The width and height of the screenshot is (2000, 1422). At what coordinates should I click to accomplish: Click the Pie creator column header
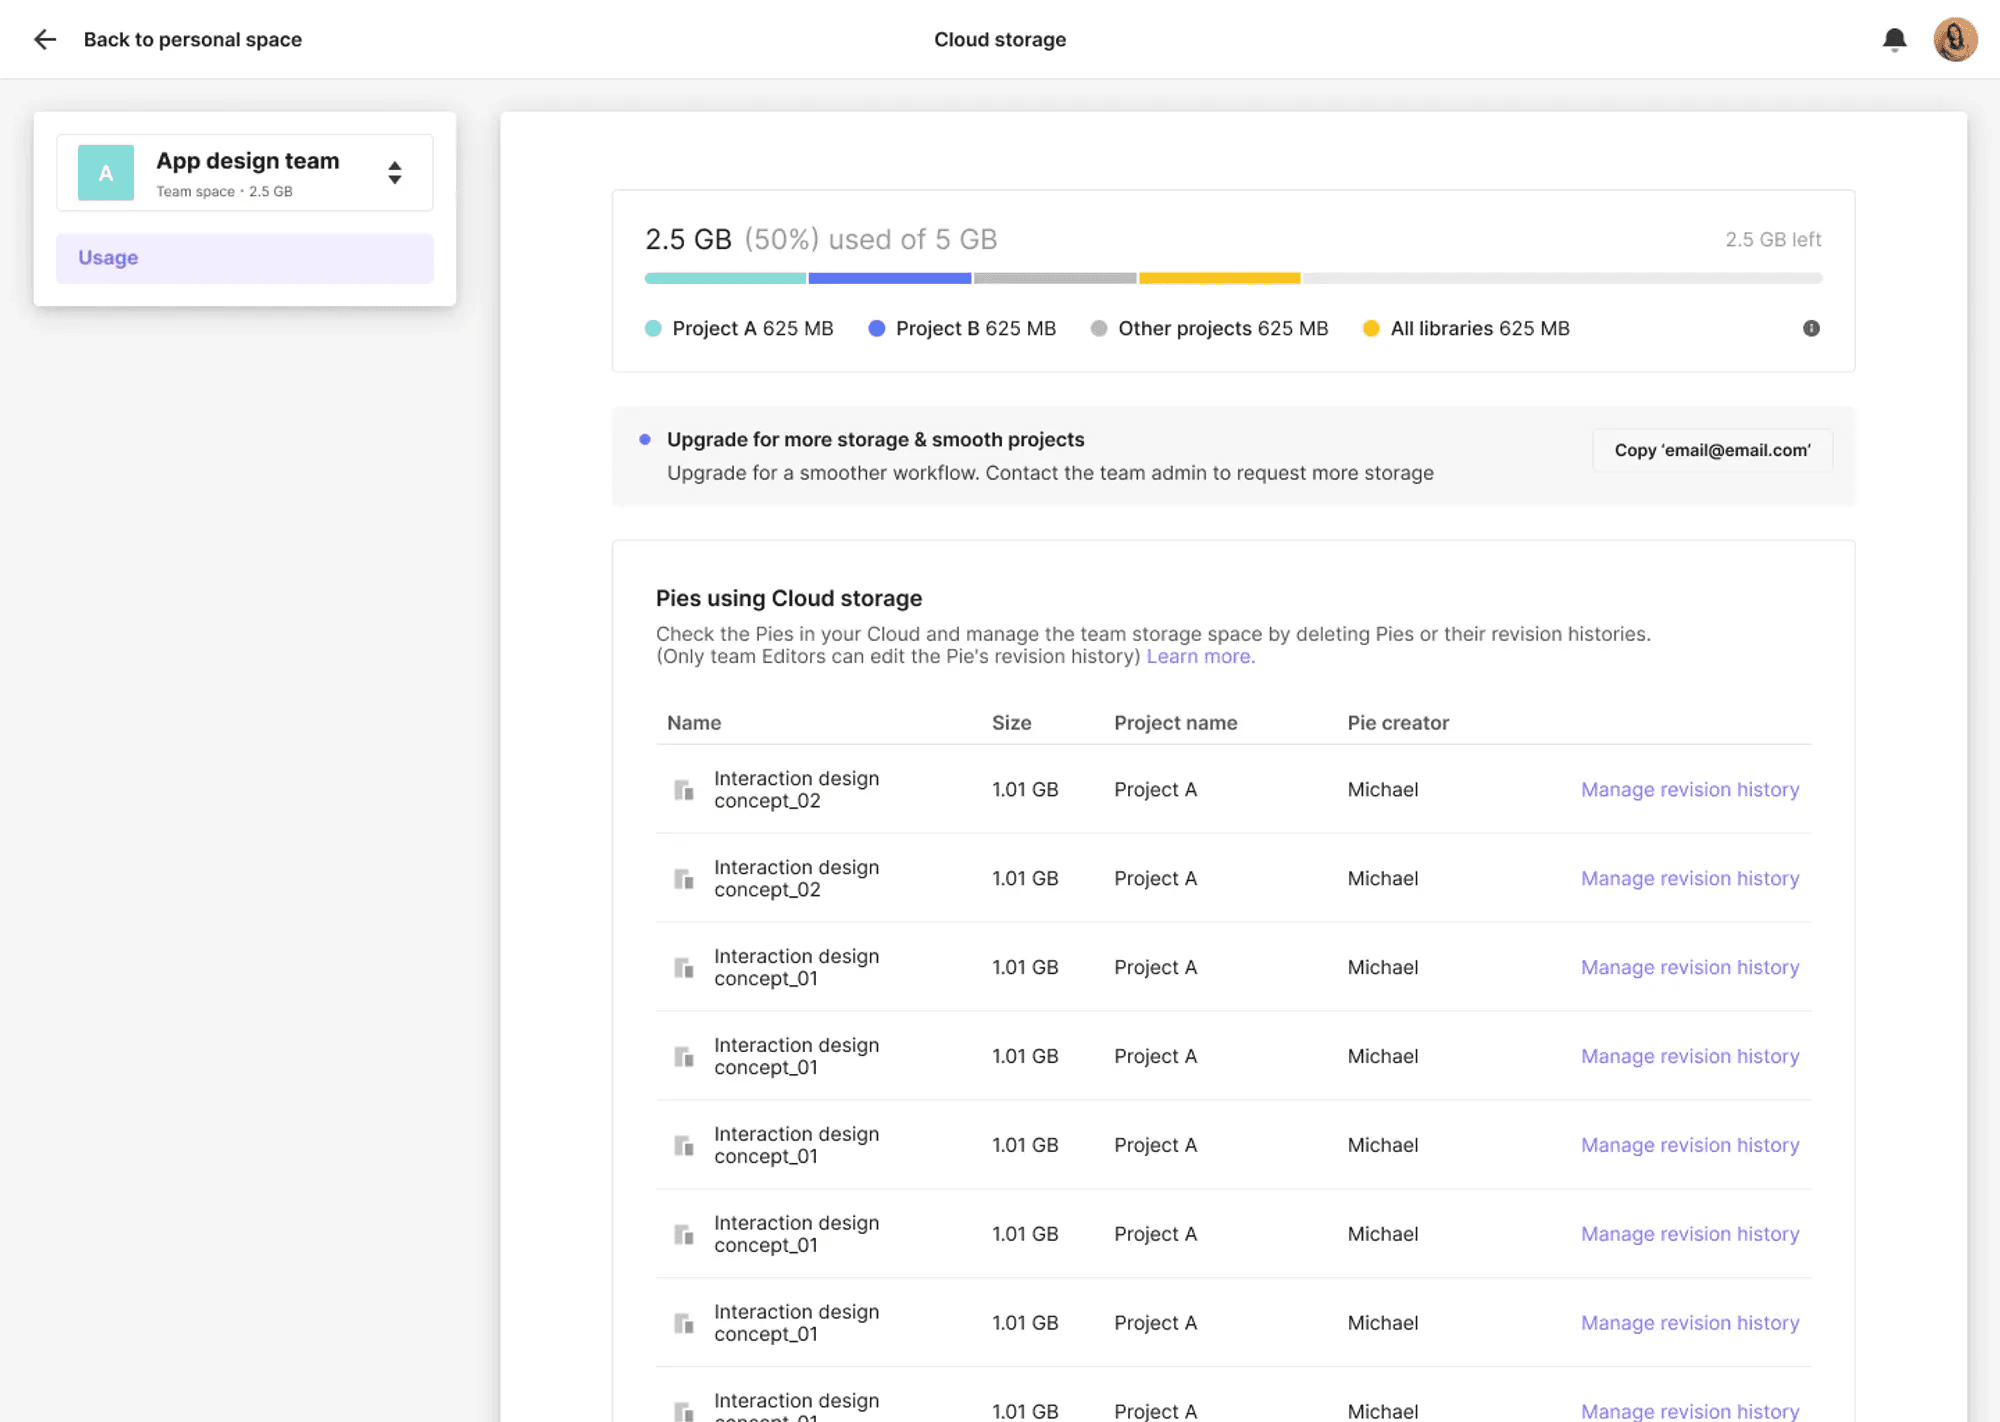point(1397,723)
